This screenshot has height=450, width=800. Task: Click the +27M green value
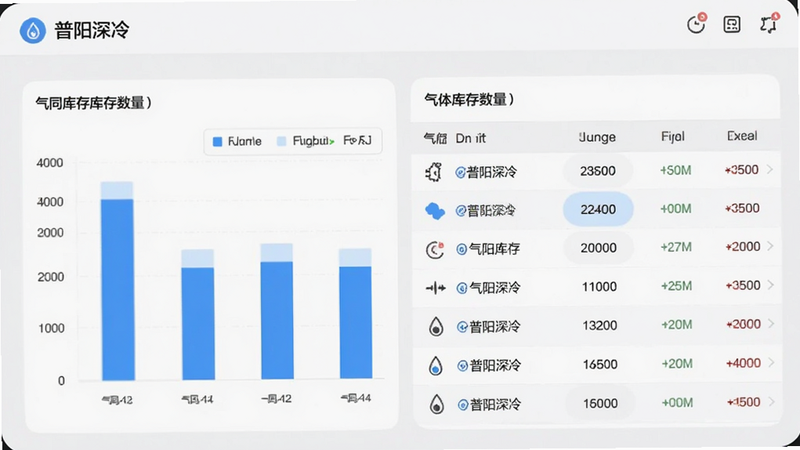coord(676,247)
